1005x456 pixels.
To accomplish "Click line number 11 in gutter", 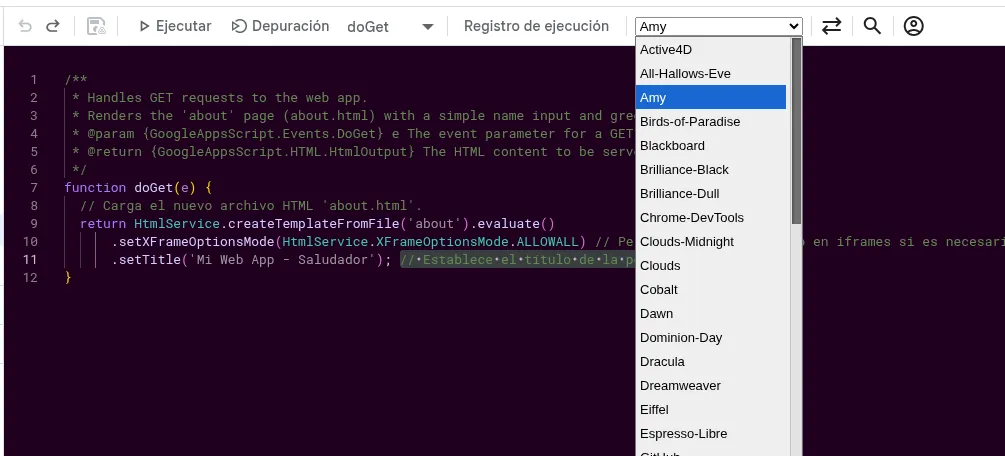I will pyautogui.click(x=30, y=260).
